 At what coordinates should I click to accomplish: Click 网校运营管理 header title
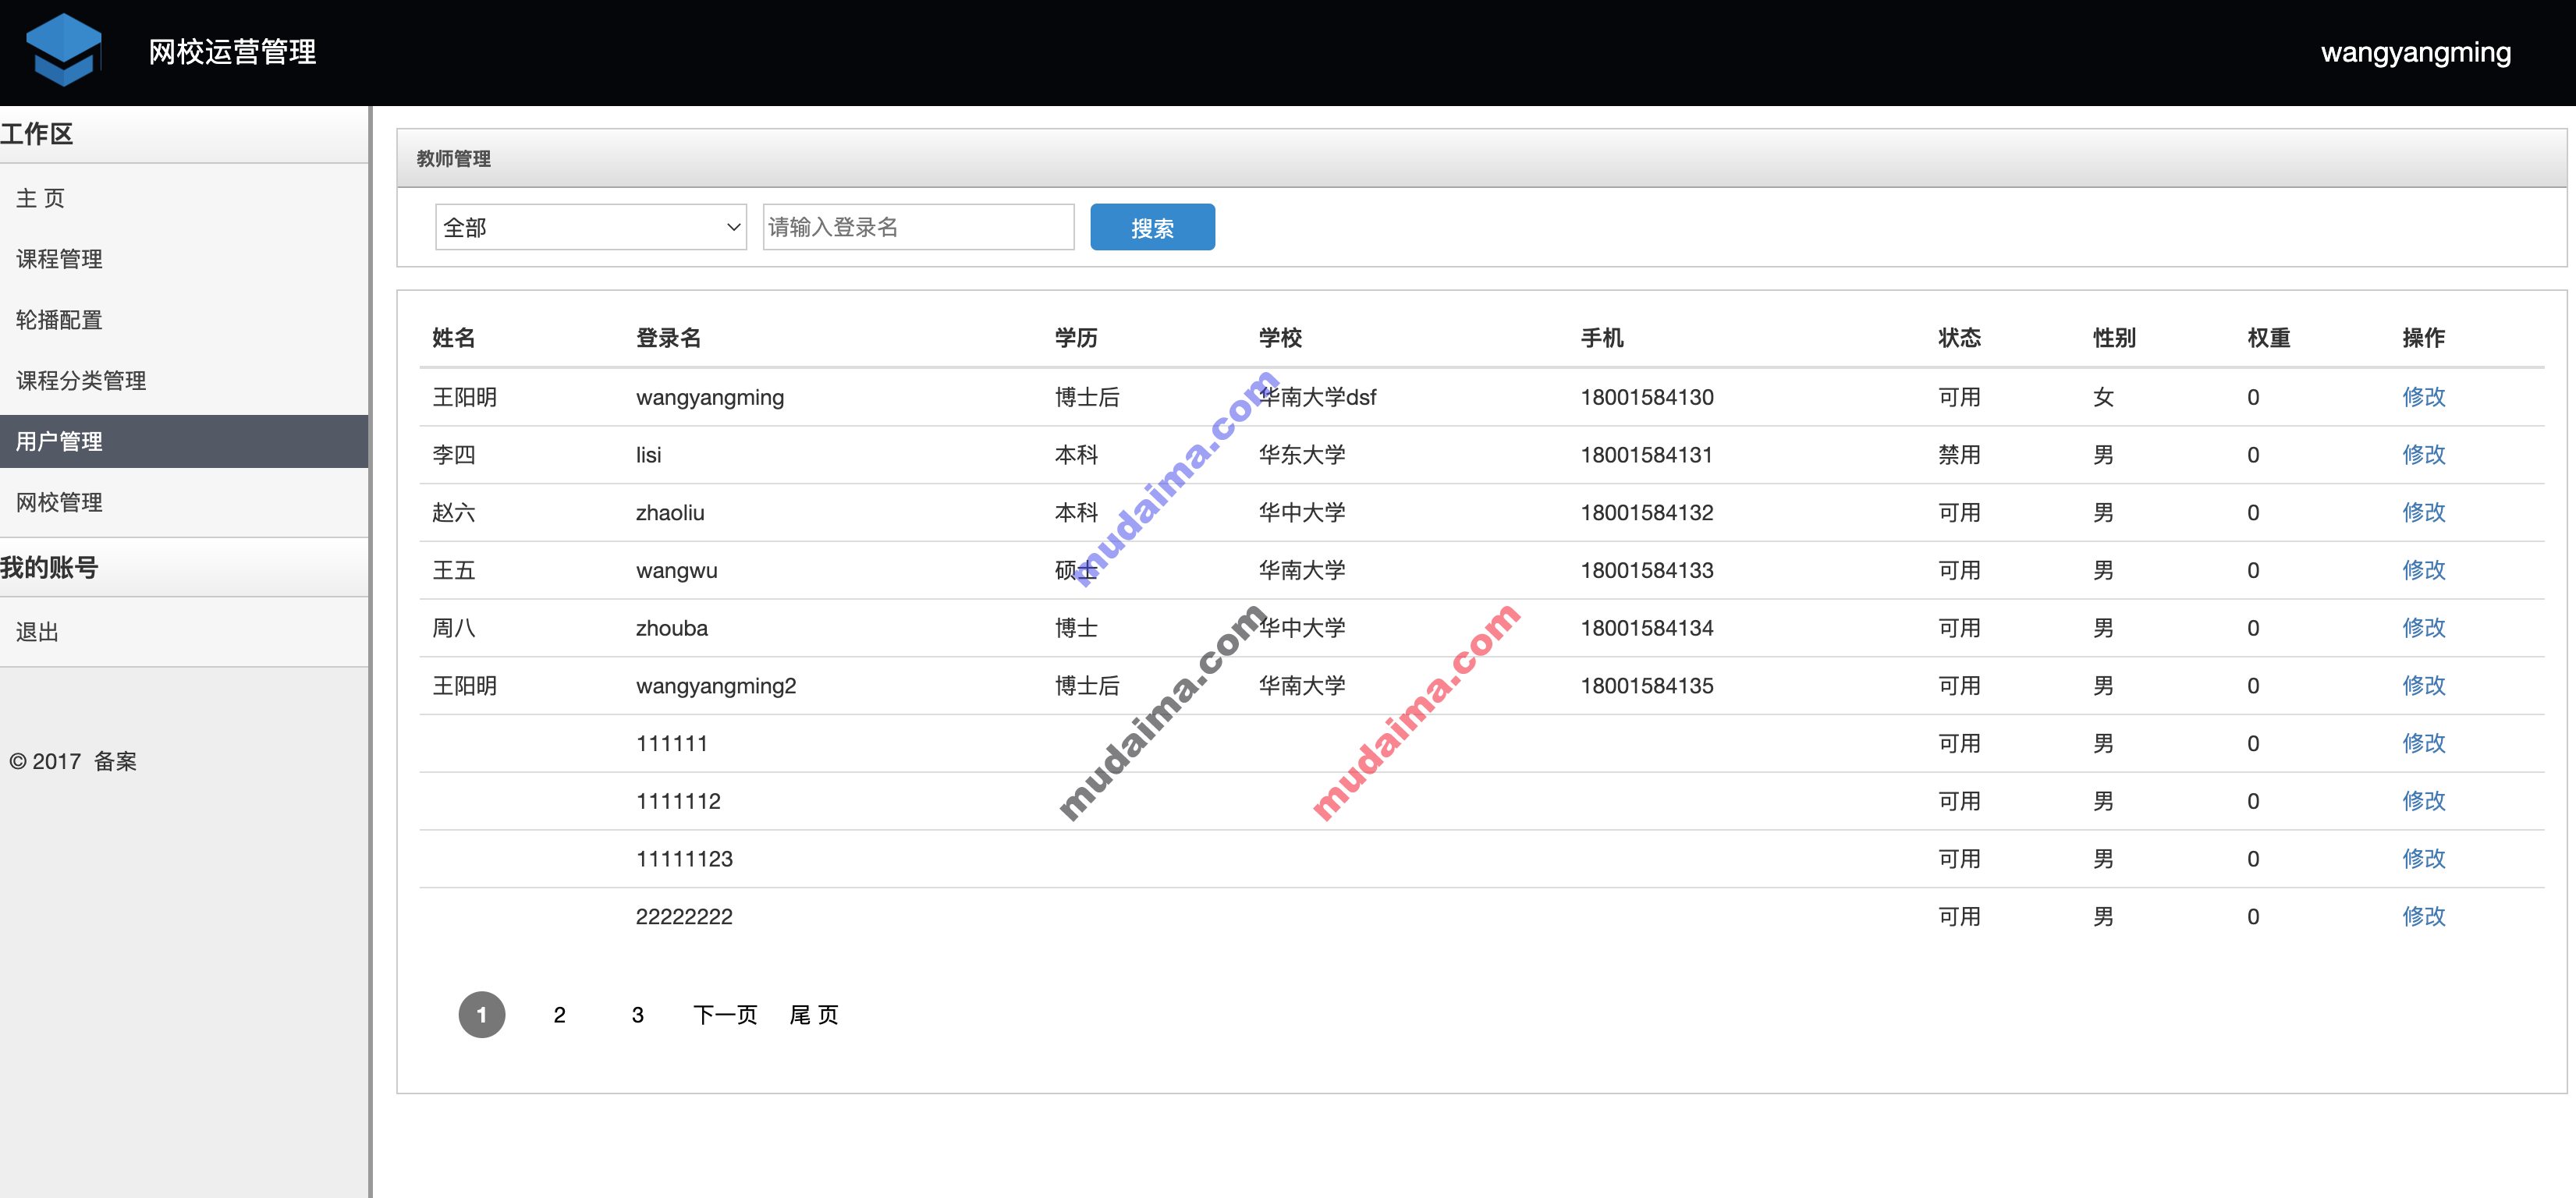tap(232, 52)
